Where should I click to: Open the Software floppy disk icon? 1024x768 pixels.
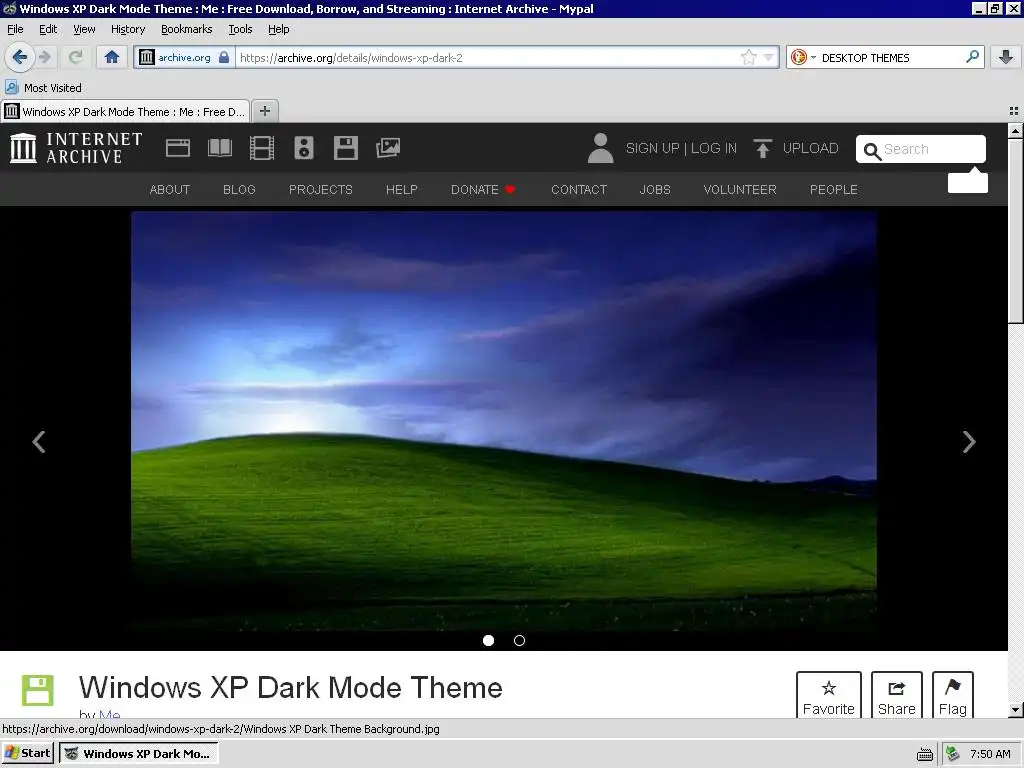tap(346, 148)
